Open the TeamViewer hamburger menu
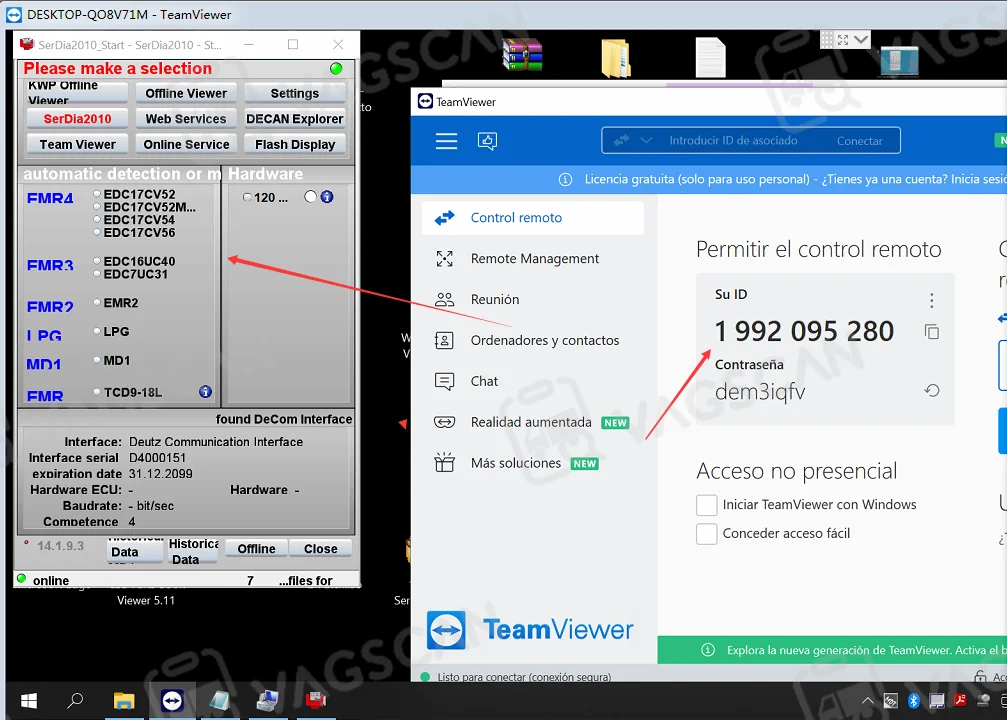Screen dimensions: 1007x720 [x=446, y=141]
